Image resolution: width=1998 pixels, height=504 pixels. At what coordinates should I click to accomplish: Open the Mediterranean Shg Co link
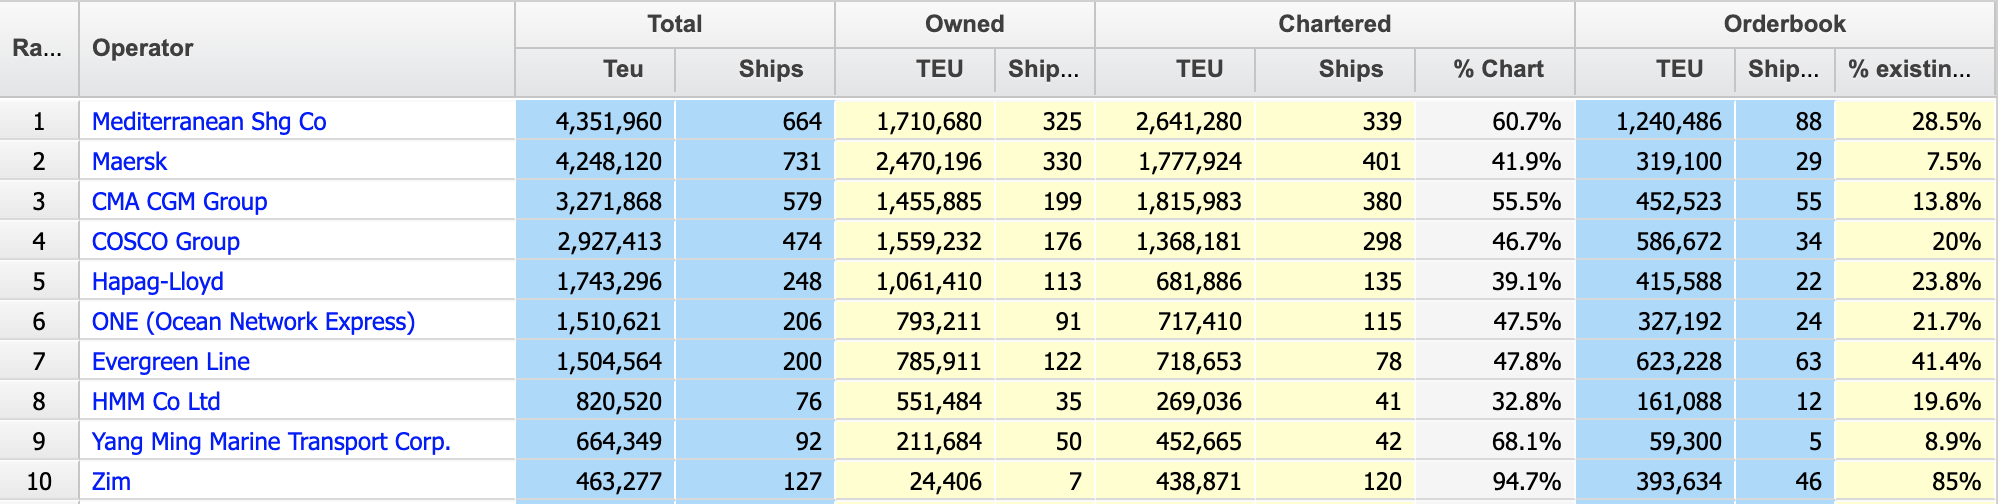(x=209, y=122)
